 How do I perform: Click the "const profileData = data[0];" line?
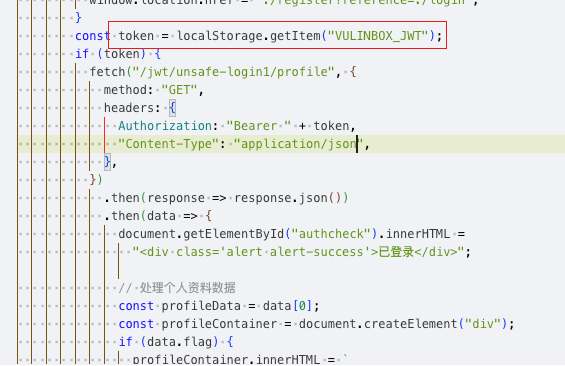[219, 306]
